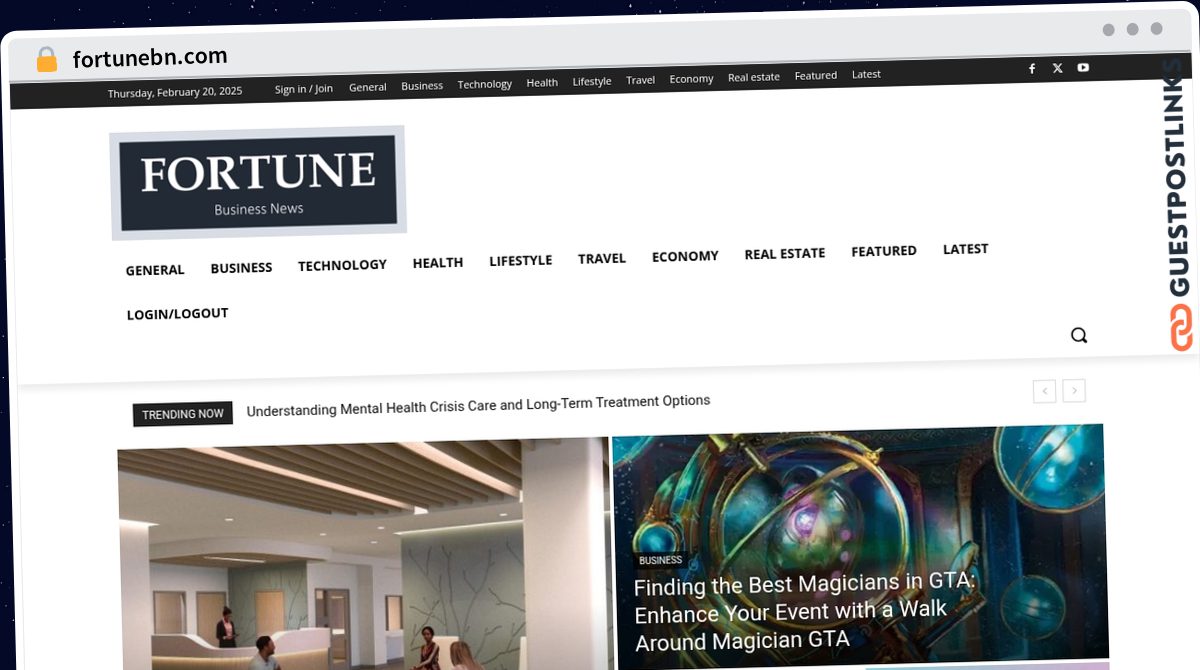Open the Finding the Best Magicians article
The height and width of the screenshot is (670, 1200).
coord(804,612)
